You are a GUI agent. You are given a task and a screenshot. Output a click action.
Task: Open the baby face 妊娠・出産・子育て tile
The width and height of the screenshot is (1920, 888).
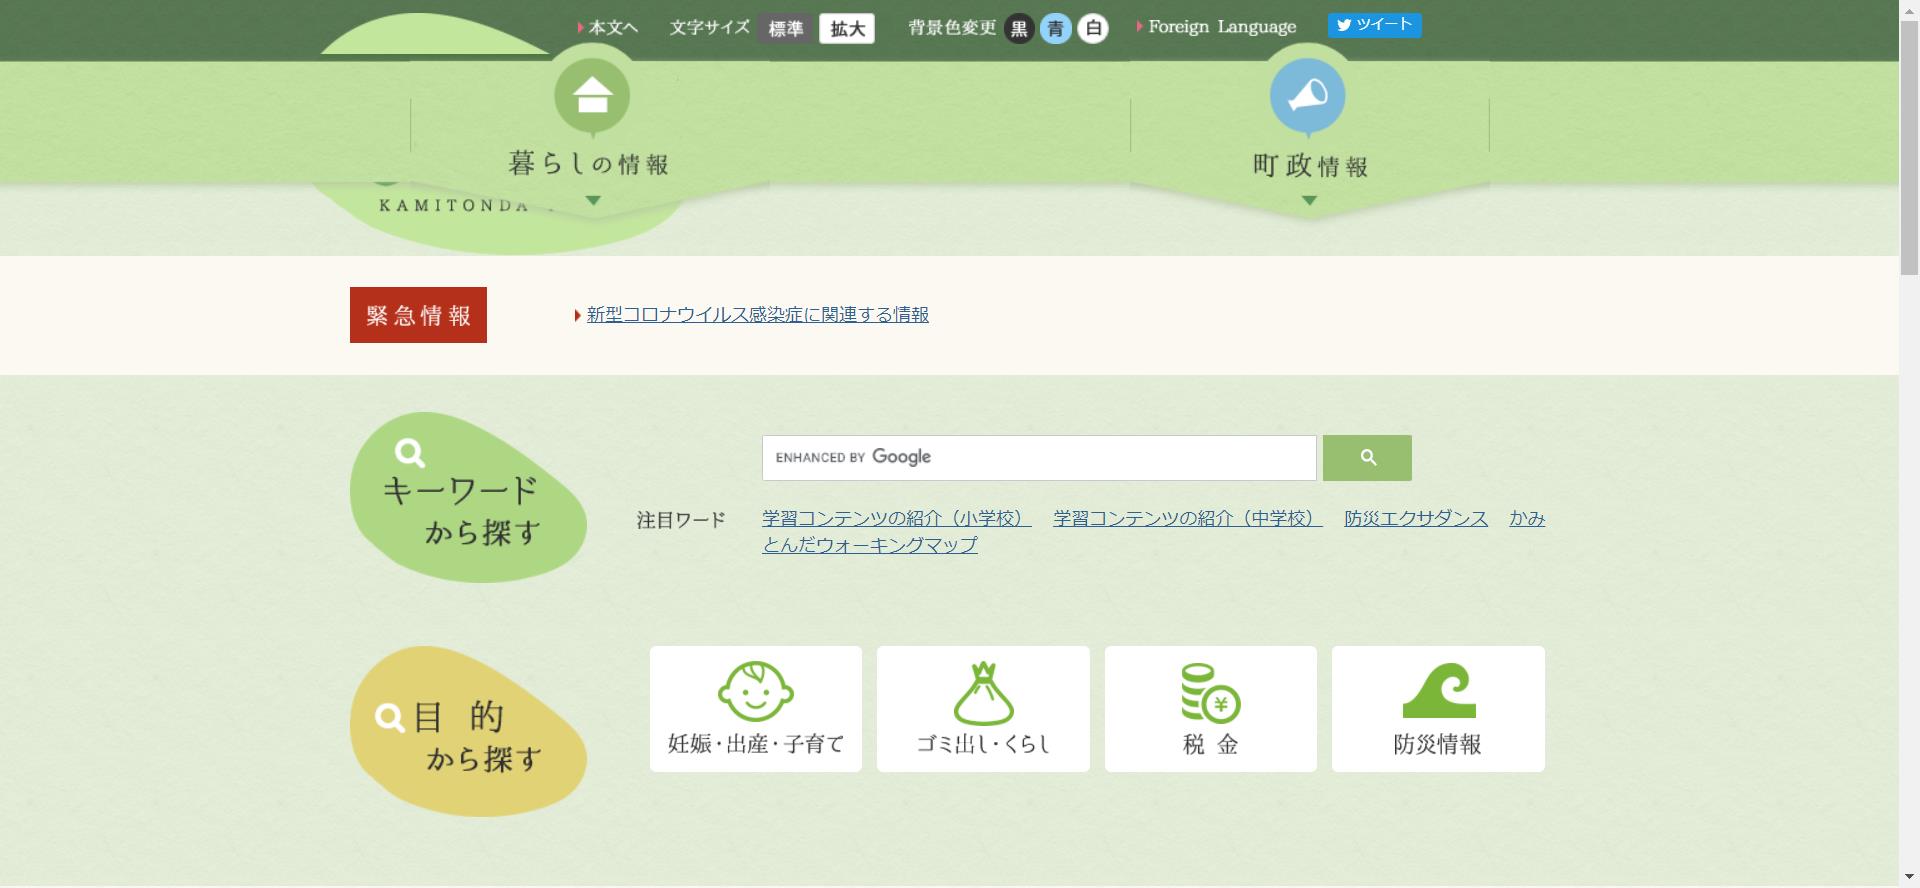point(755,709)
